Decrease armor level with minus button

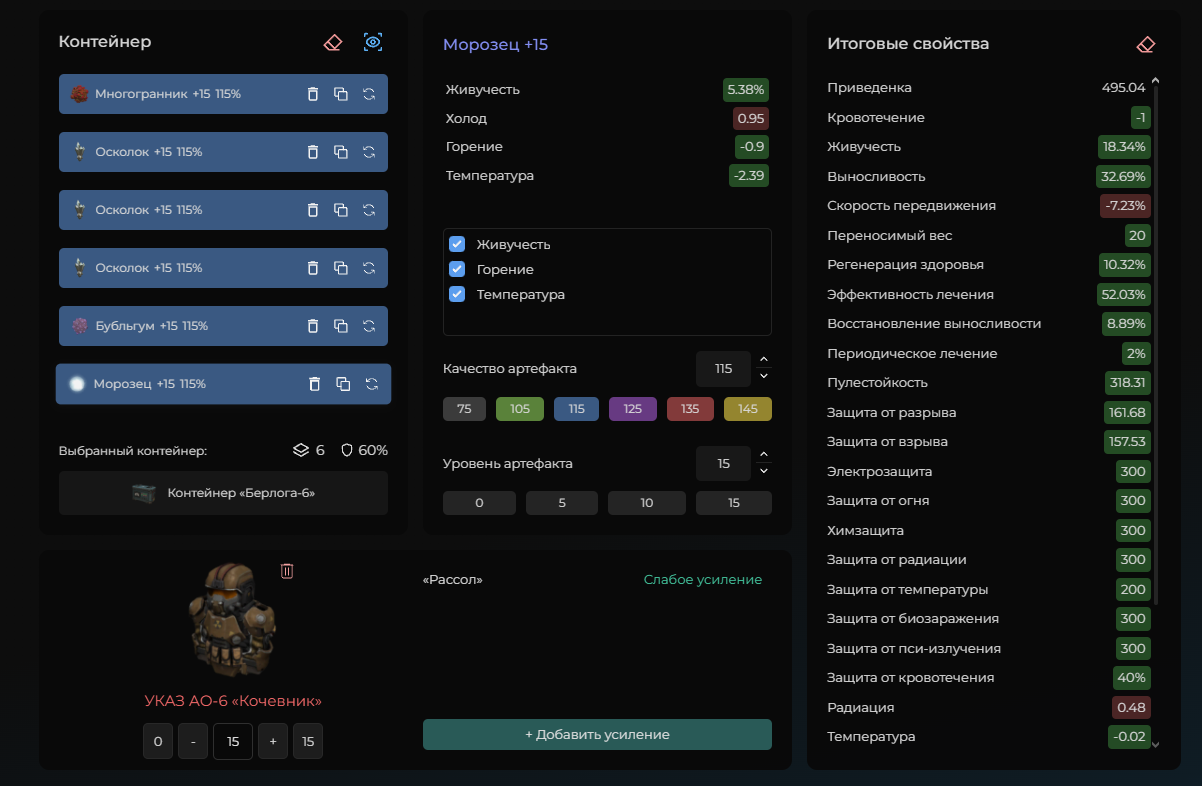click(x=193, y=741)
